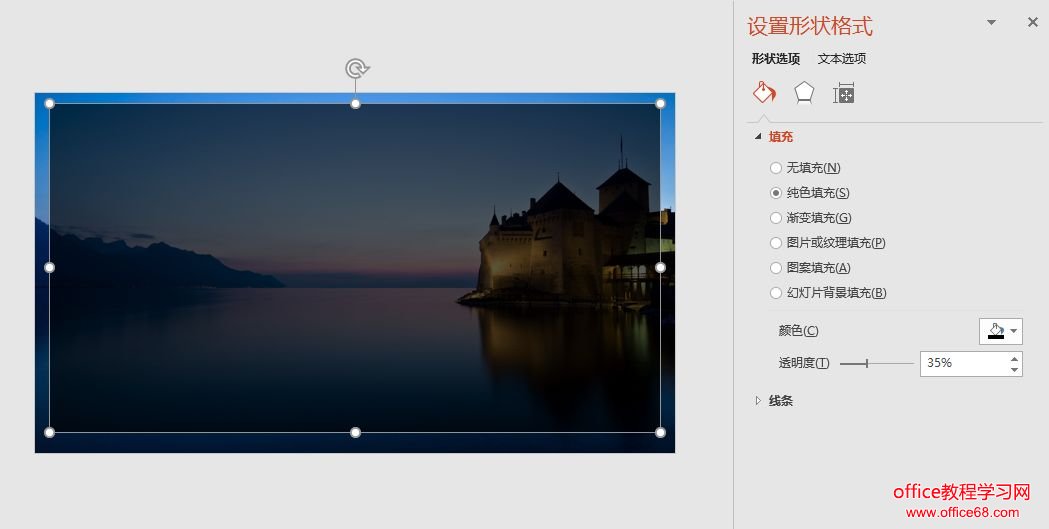This screenshot has height=529, width=1049.
Task: Switch to the 形状选项 tab
Action: (x=775, y=59)
